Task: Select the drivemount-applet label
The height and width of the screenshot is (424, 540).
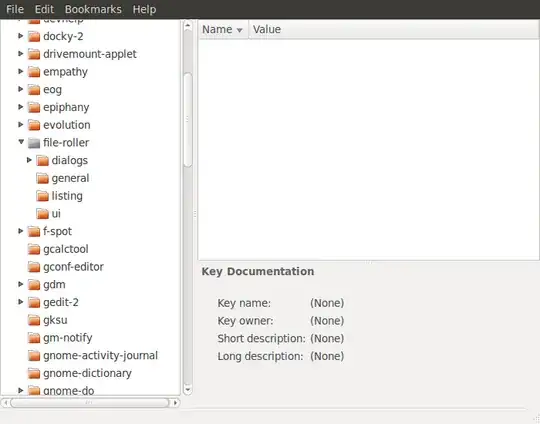Action: pos(90,54)
